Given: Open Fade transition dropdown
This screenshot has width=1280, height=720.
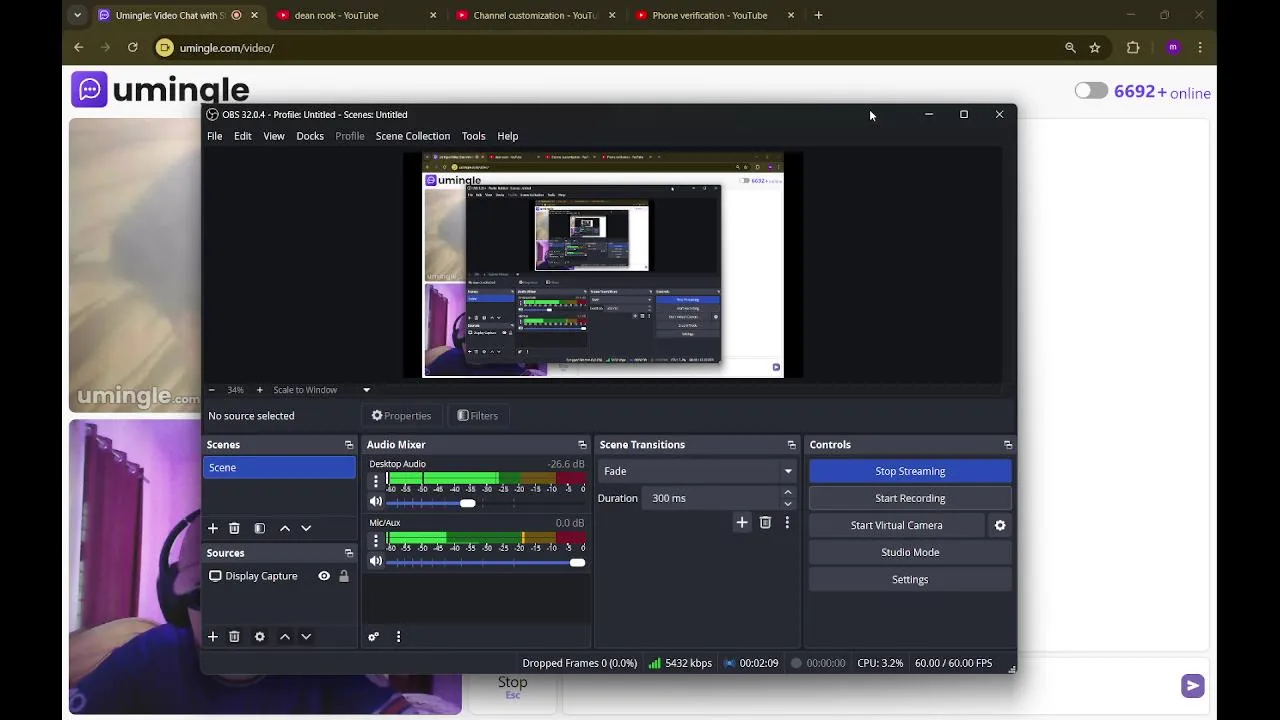Looking at the screenshot, I should click(697, 471).
